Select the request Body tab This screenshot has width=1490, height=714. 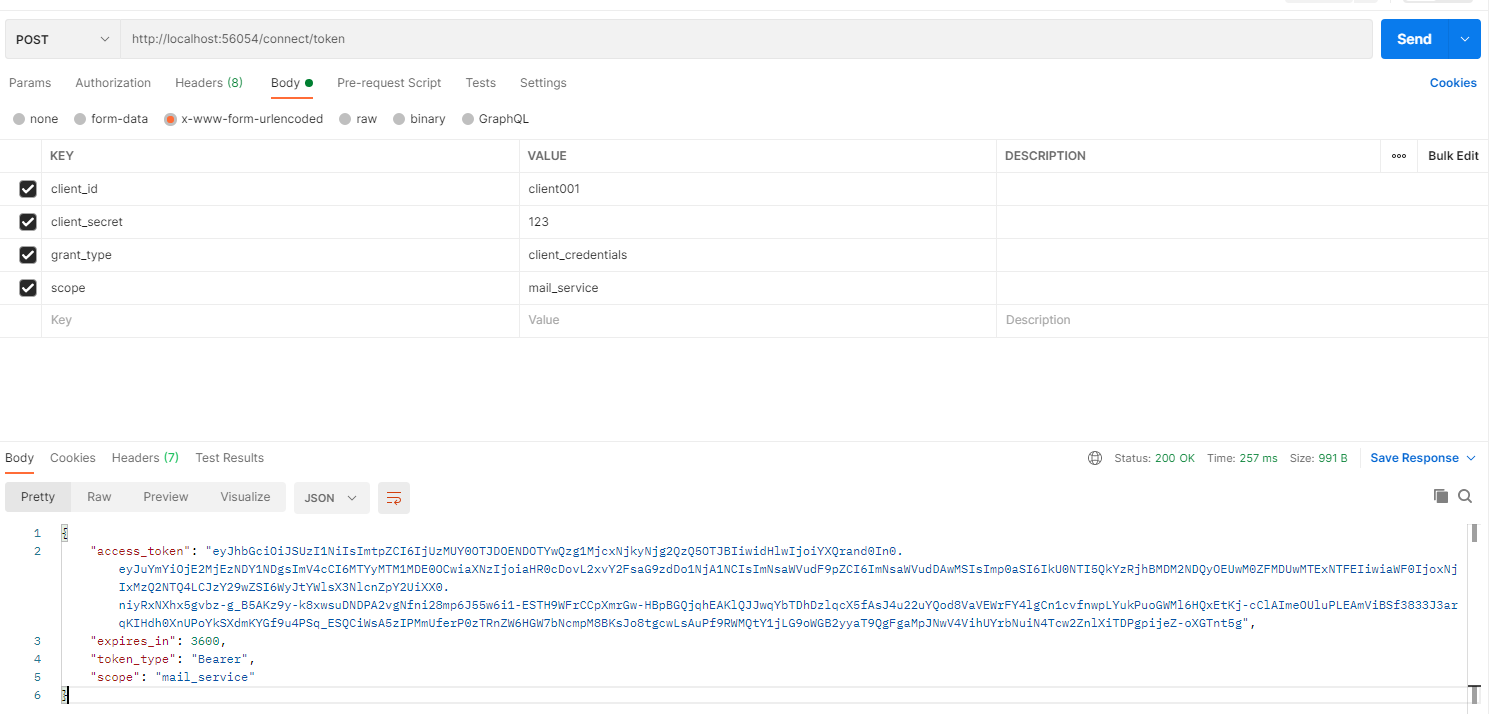(x=292, y=83)
